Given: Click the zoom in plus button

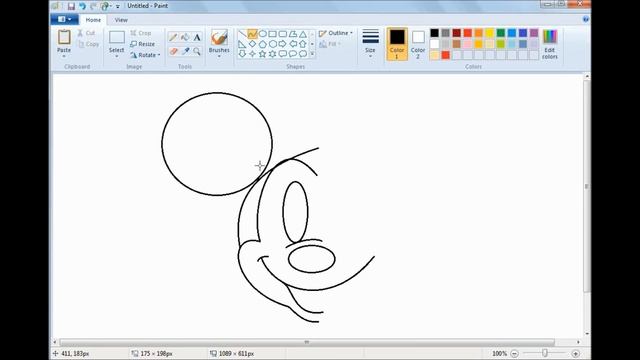Looking at the screenshot, I should (576, 353).
